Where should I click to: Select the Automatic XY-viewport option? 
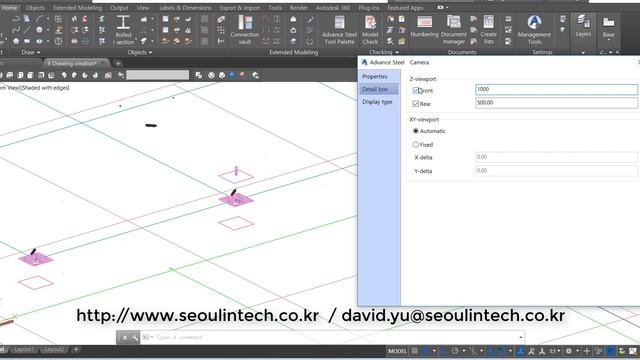pos(416,131)
